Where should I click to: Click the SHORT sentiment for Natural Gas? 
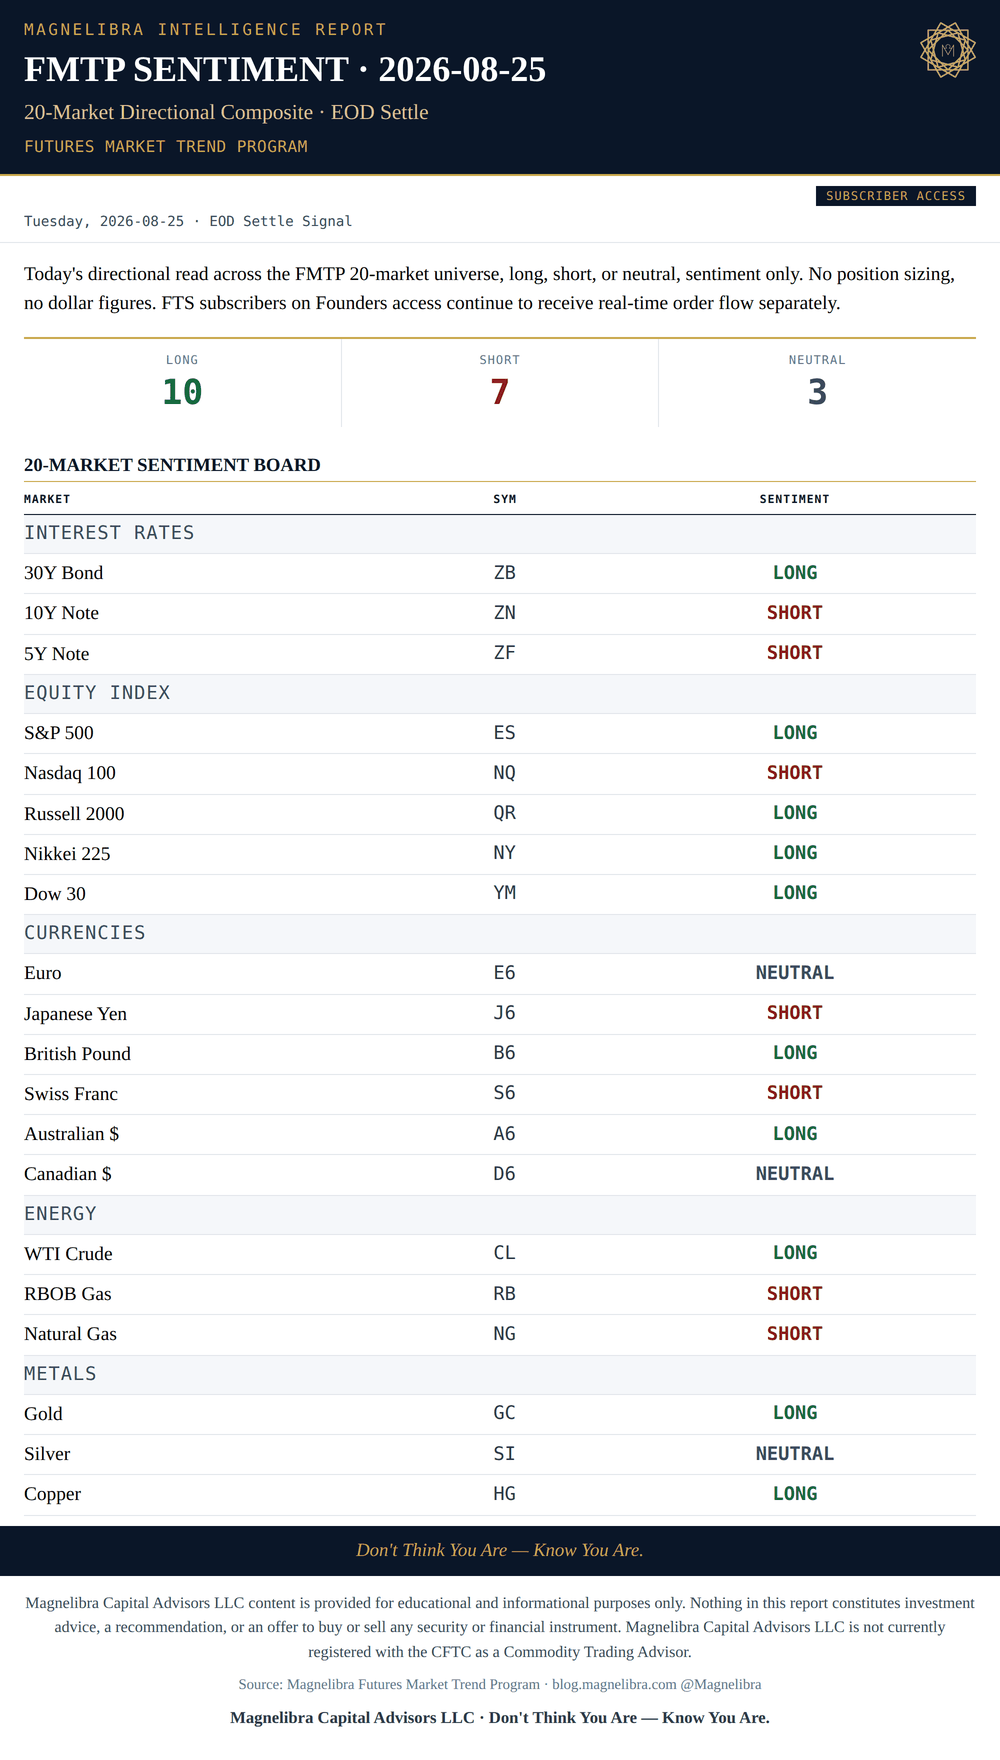point(794,1334)
